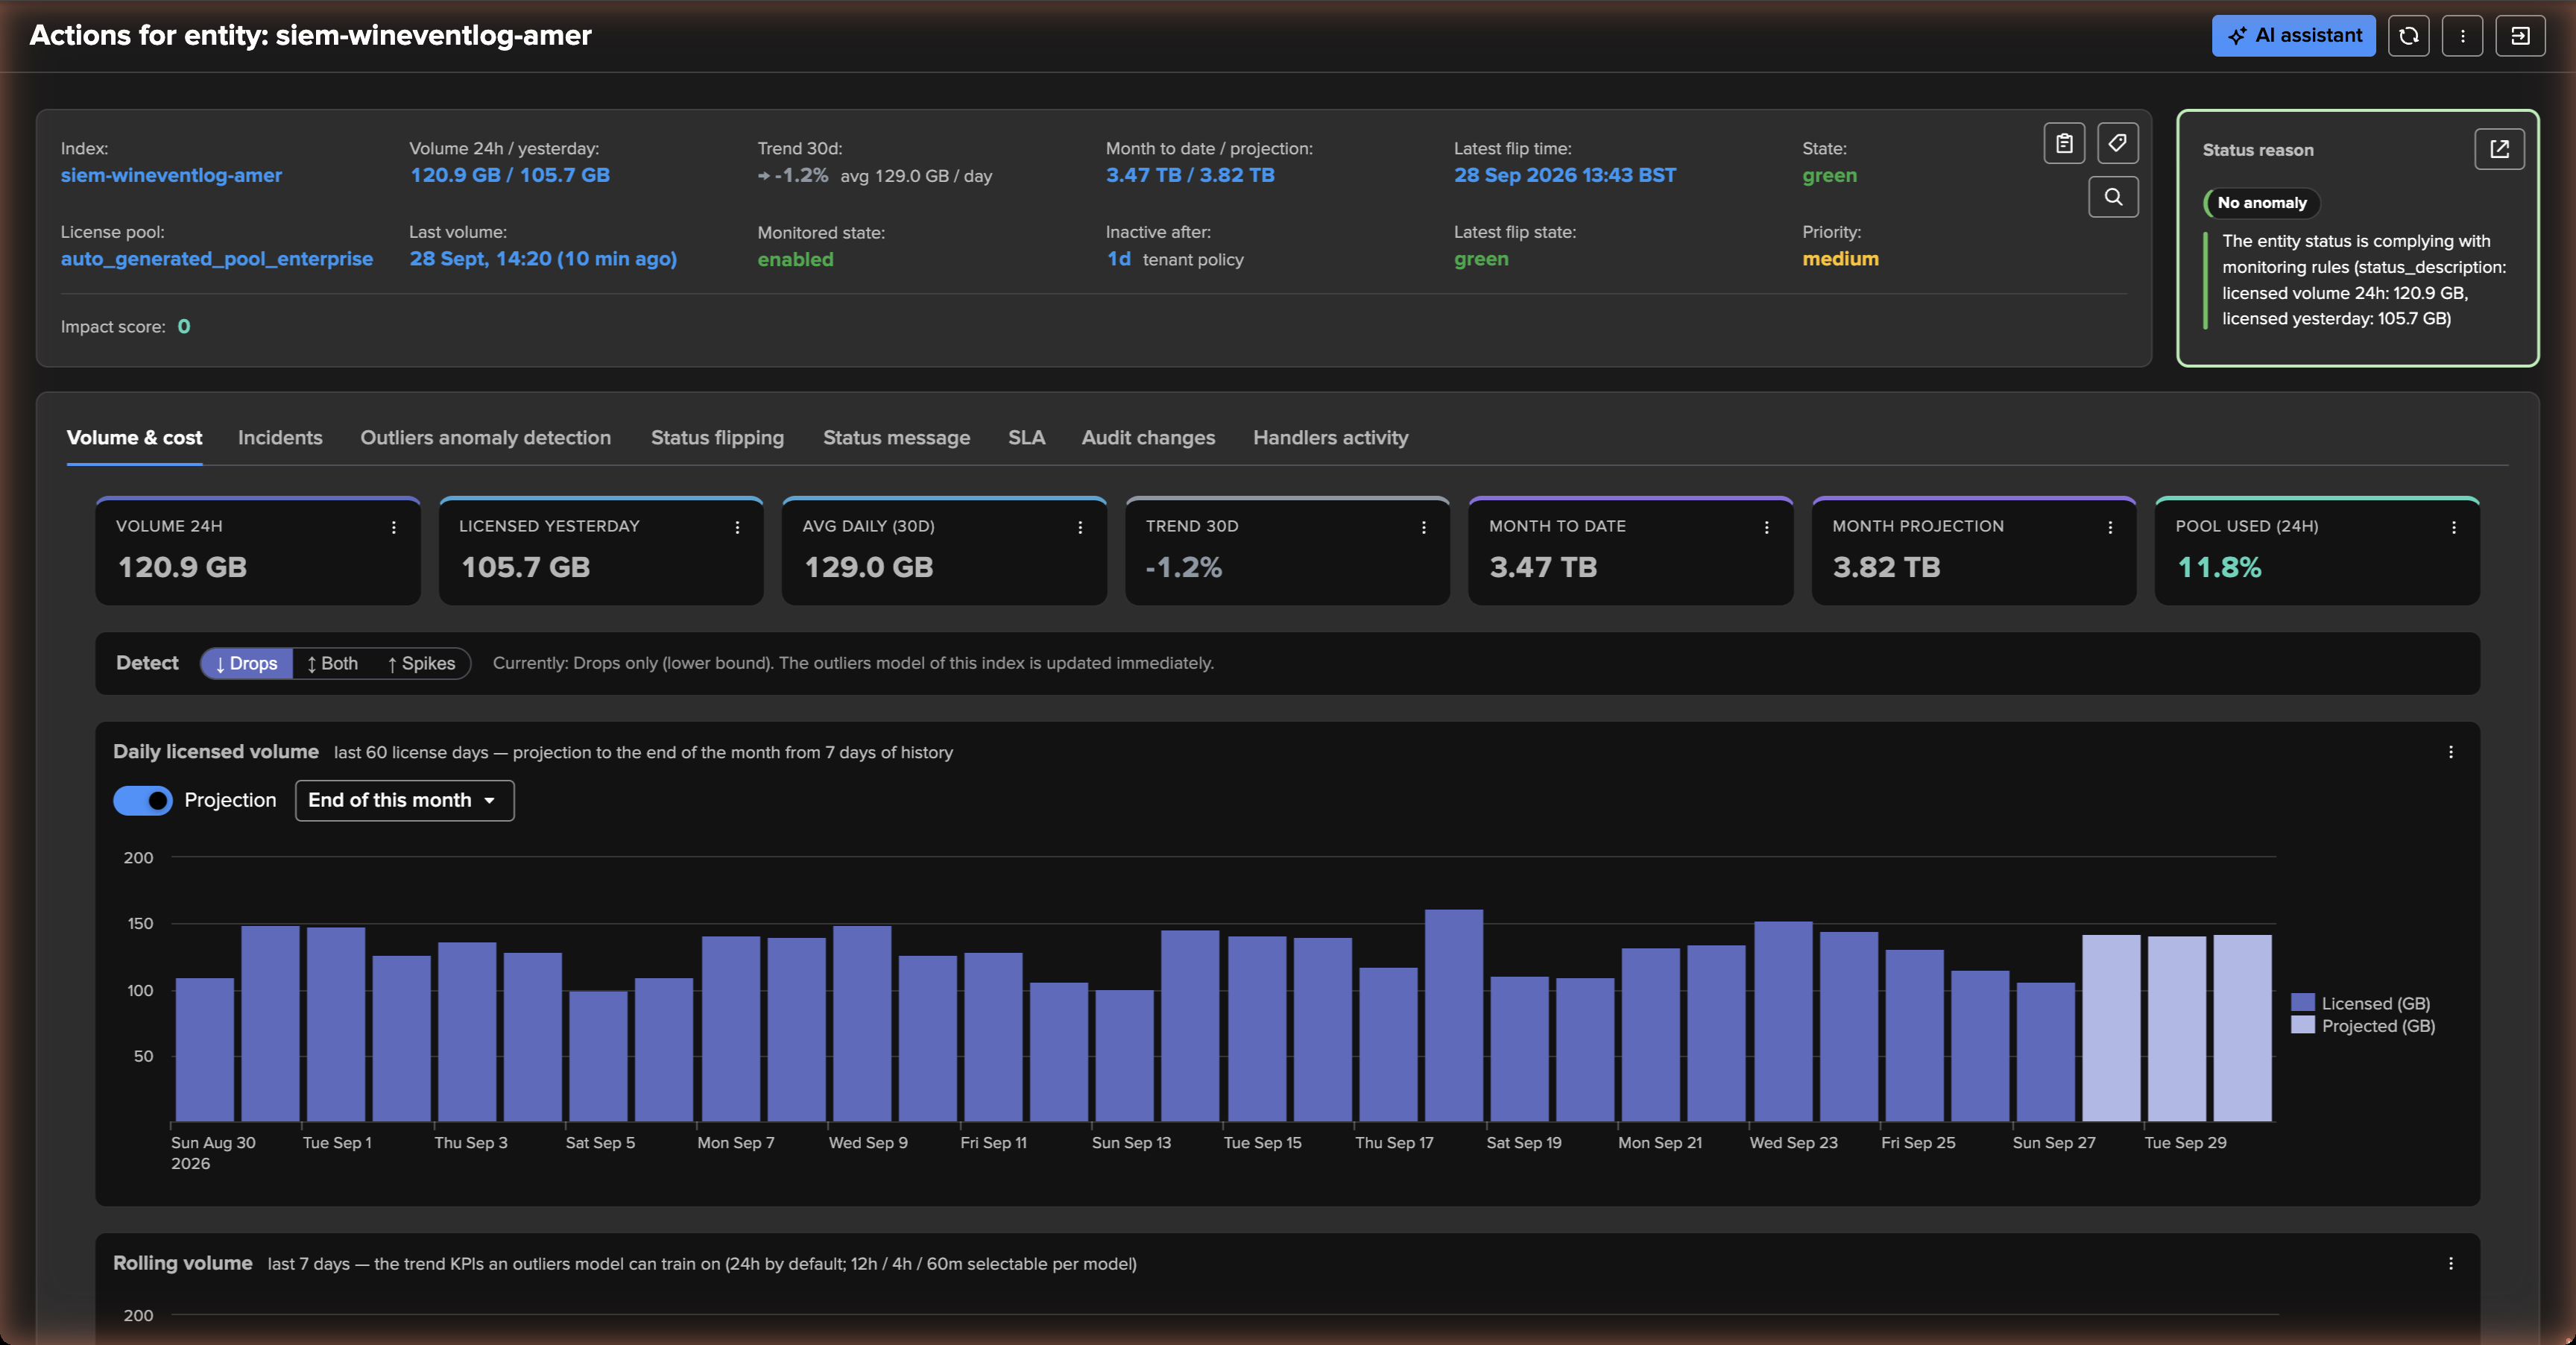Click the 120.9 GB / 105.7 GB volume value
Image resolution: width=2576 pixels, height=1345 pixels.
click(509, 175)
